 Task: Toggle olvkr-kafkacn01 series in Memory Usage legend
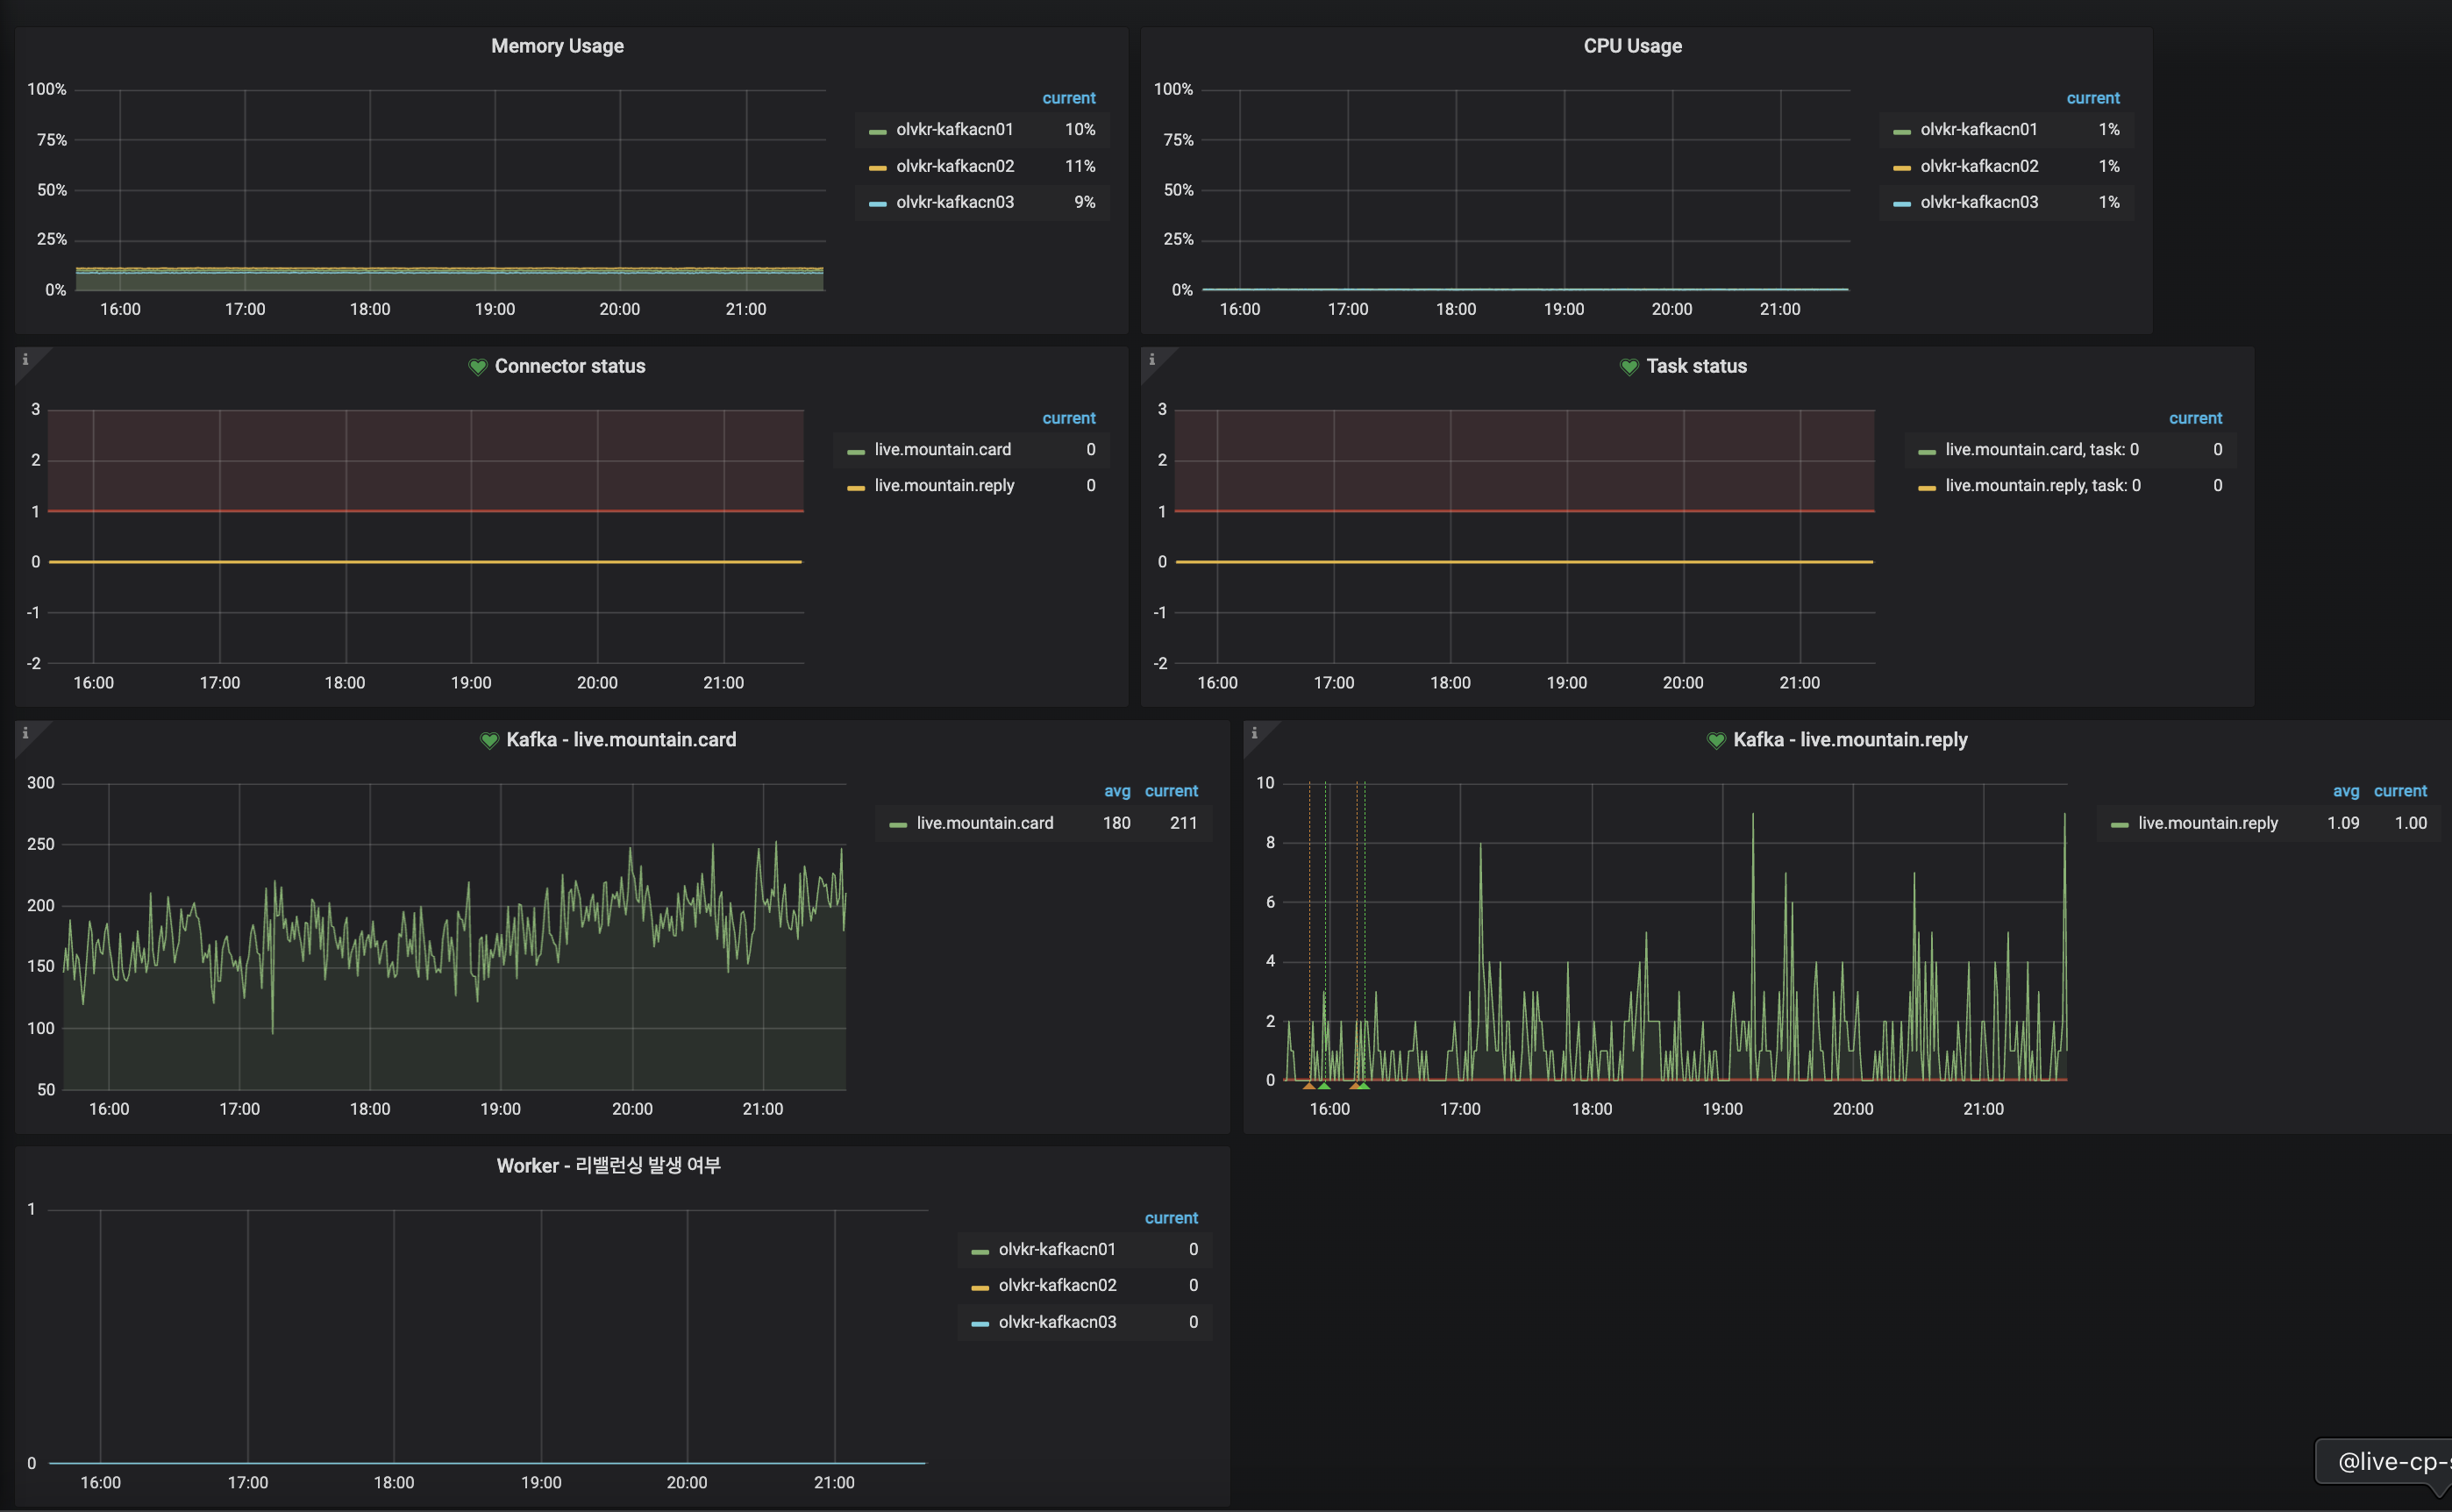pos(953,130)
